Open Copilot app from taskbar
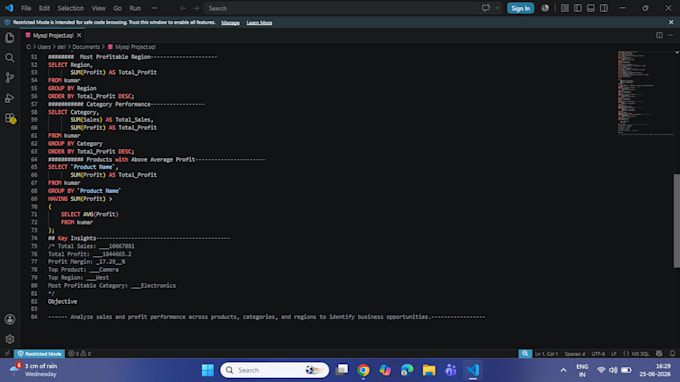 (x=385, y=370)
